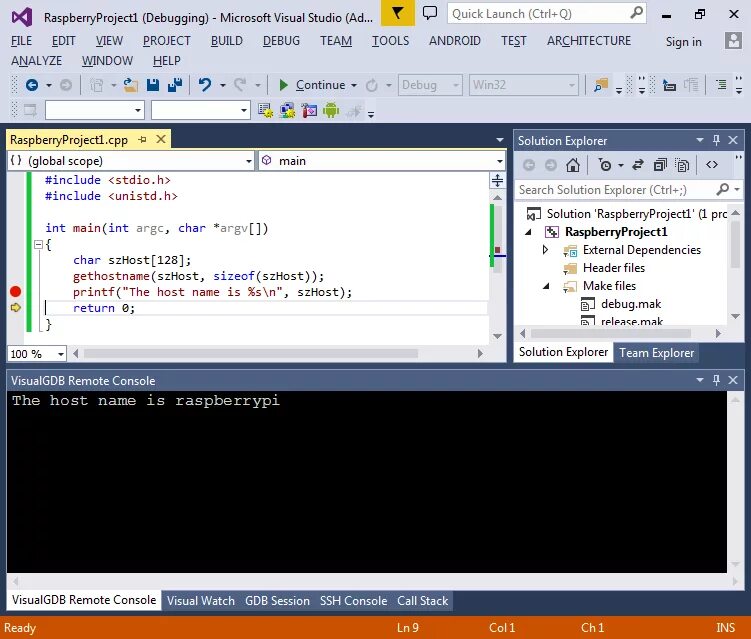Collapse the main function code block

point(38,245)
